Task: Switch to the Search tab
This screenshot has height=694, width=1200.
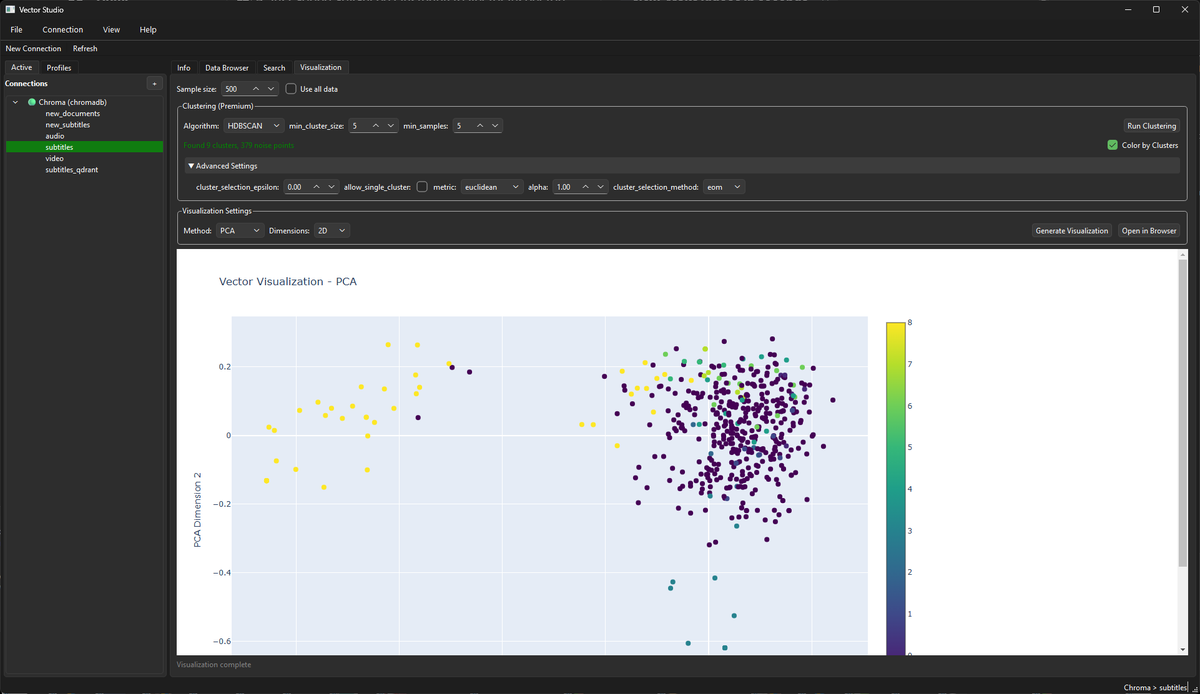Action: [x=274, y=68]
